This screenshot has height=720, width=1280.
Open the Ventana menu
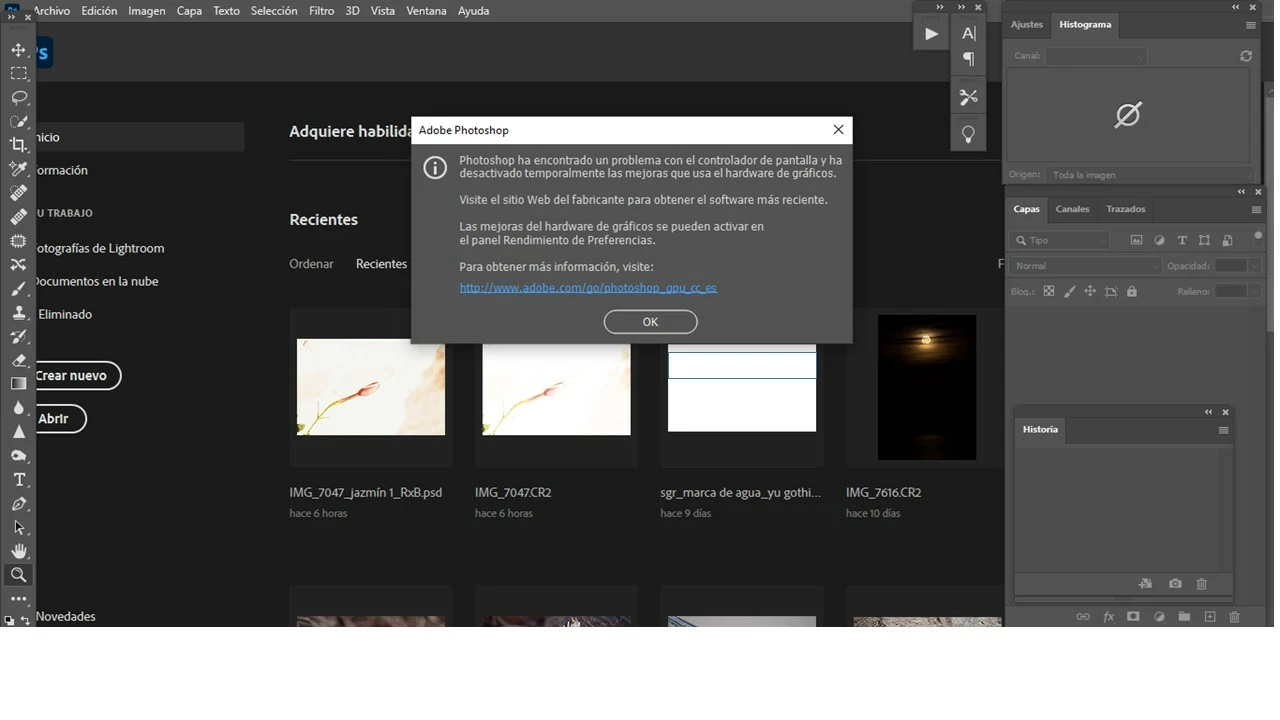click(x=426, y=11)
